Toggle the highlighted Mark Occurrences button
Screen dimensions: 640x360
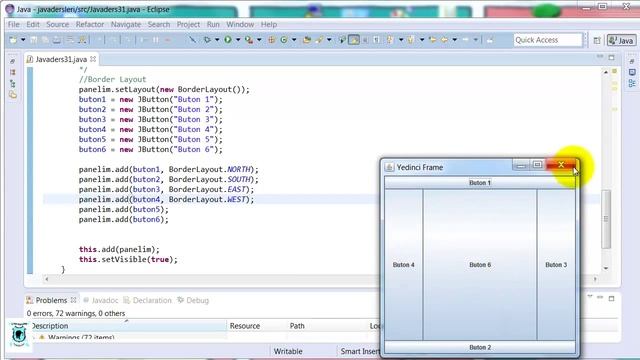pos(354,40)
